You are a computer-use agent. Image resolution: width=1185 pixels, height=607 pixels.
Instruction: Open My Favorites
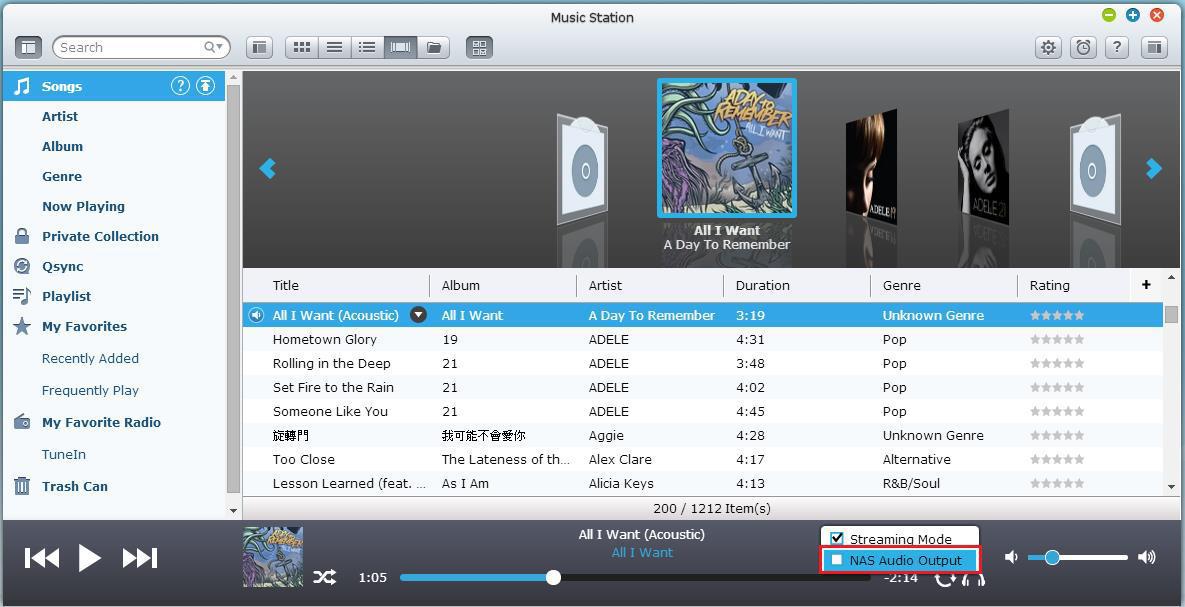[84, 327]
